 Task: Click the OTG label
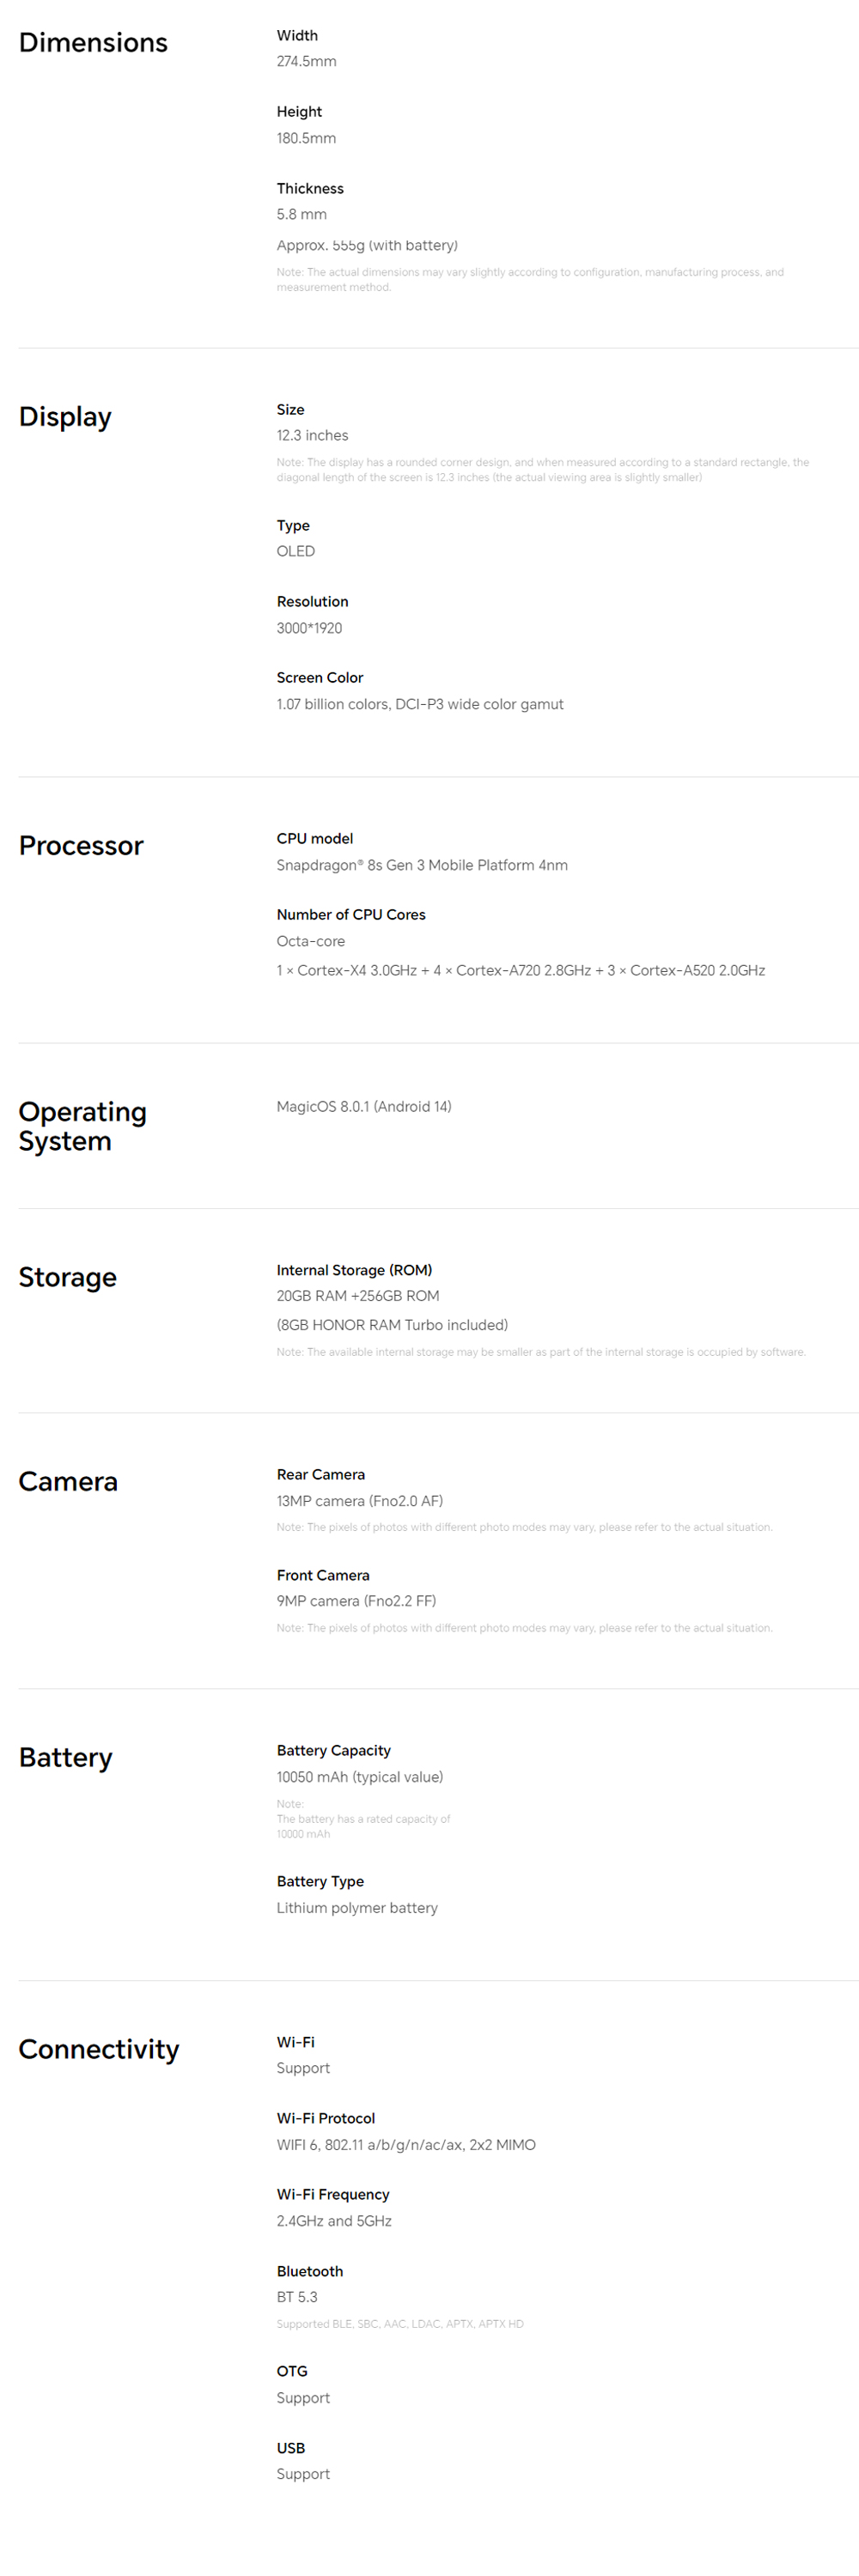pyautogui.click(x=292, y=2371)
